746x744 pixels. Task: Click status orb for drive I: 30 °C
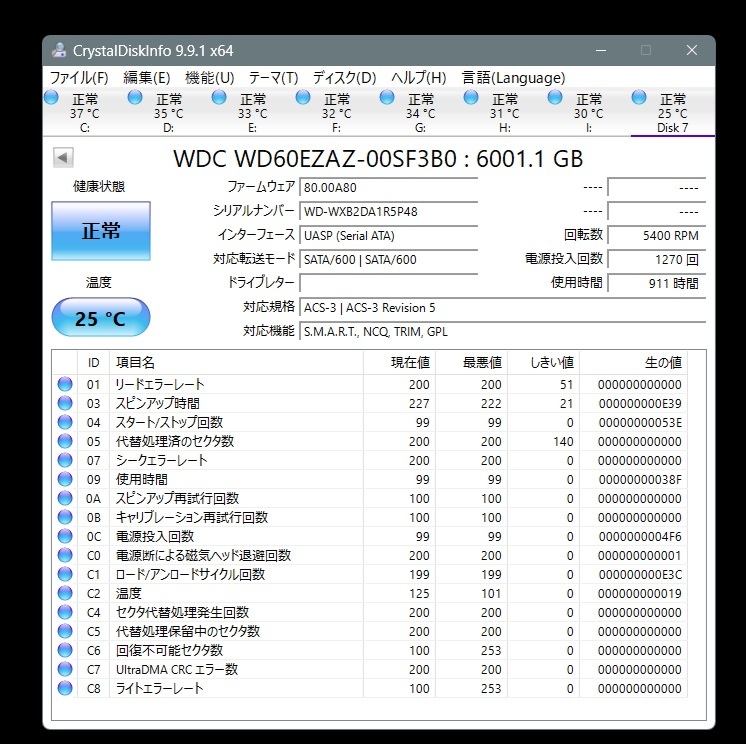(x=555, y=98)
